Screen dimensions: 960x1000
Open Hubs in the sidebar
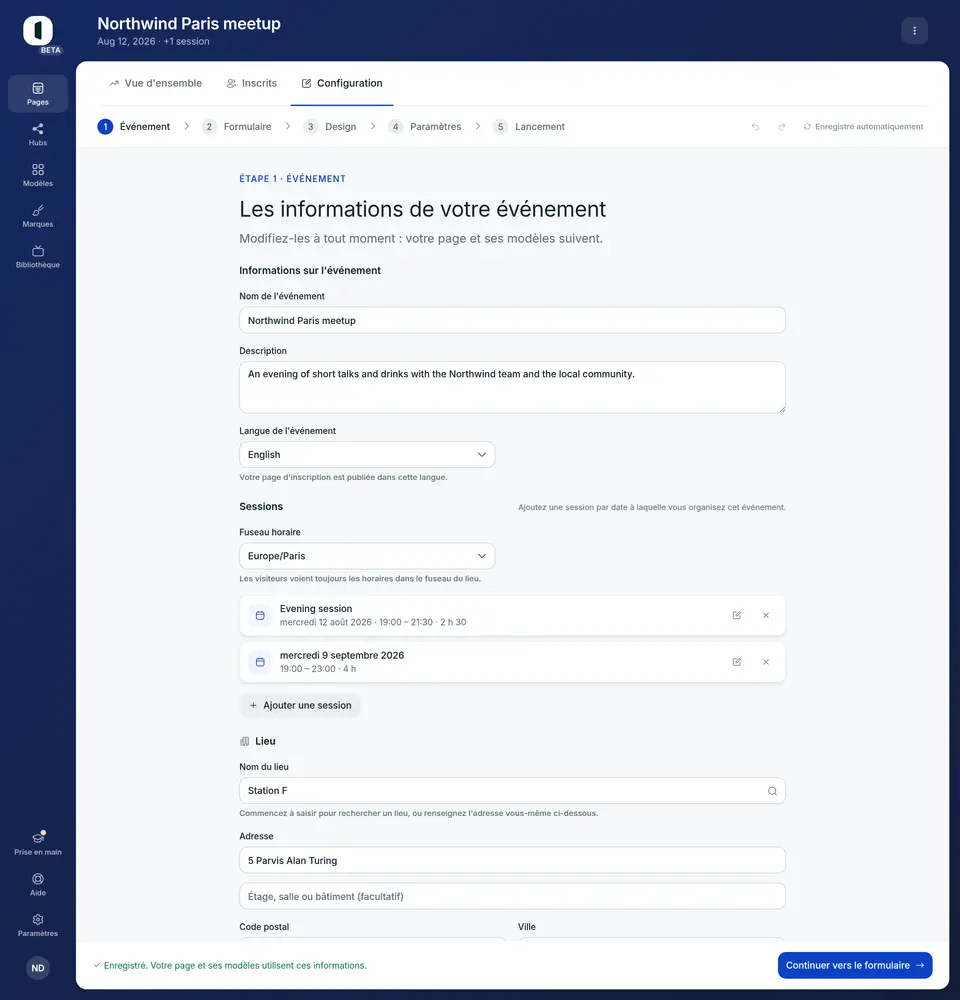pyautogui.click(x=38, y=134)
